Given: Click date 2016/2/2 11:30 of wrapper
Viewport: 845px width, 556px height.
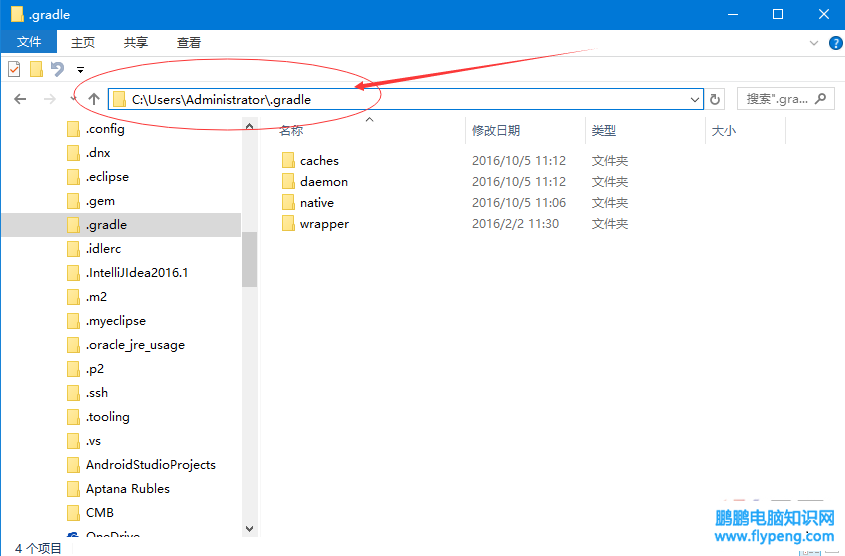Looking at the screenshot, I should [515, 224].
